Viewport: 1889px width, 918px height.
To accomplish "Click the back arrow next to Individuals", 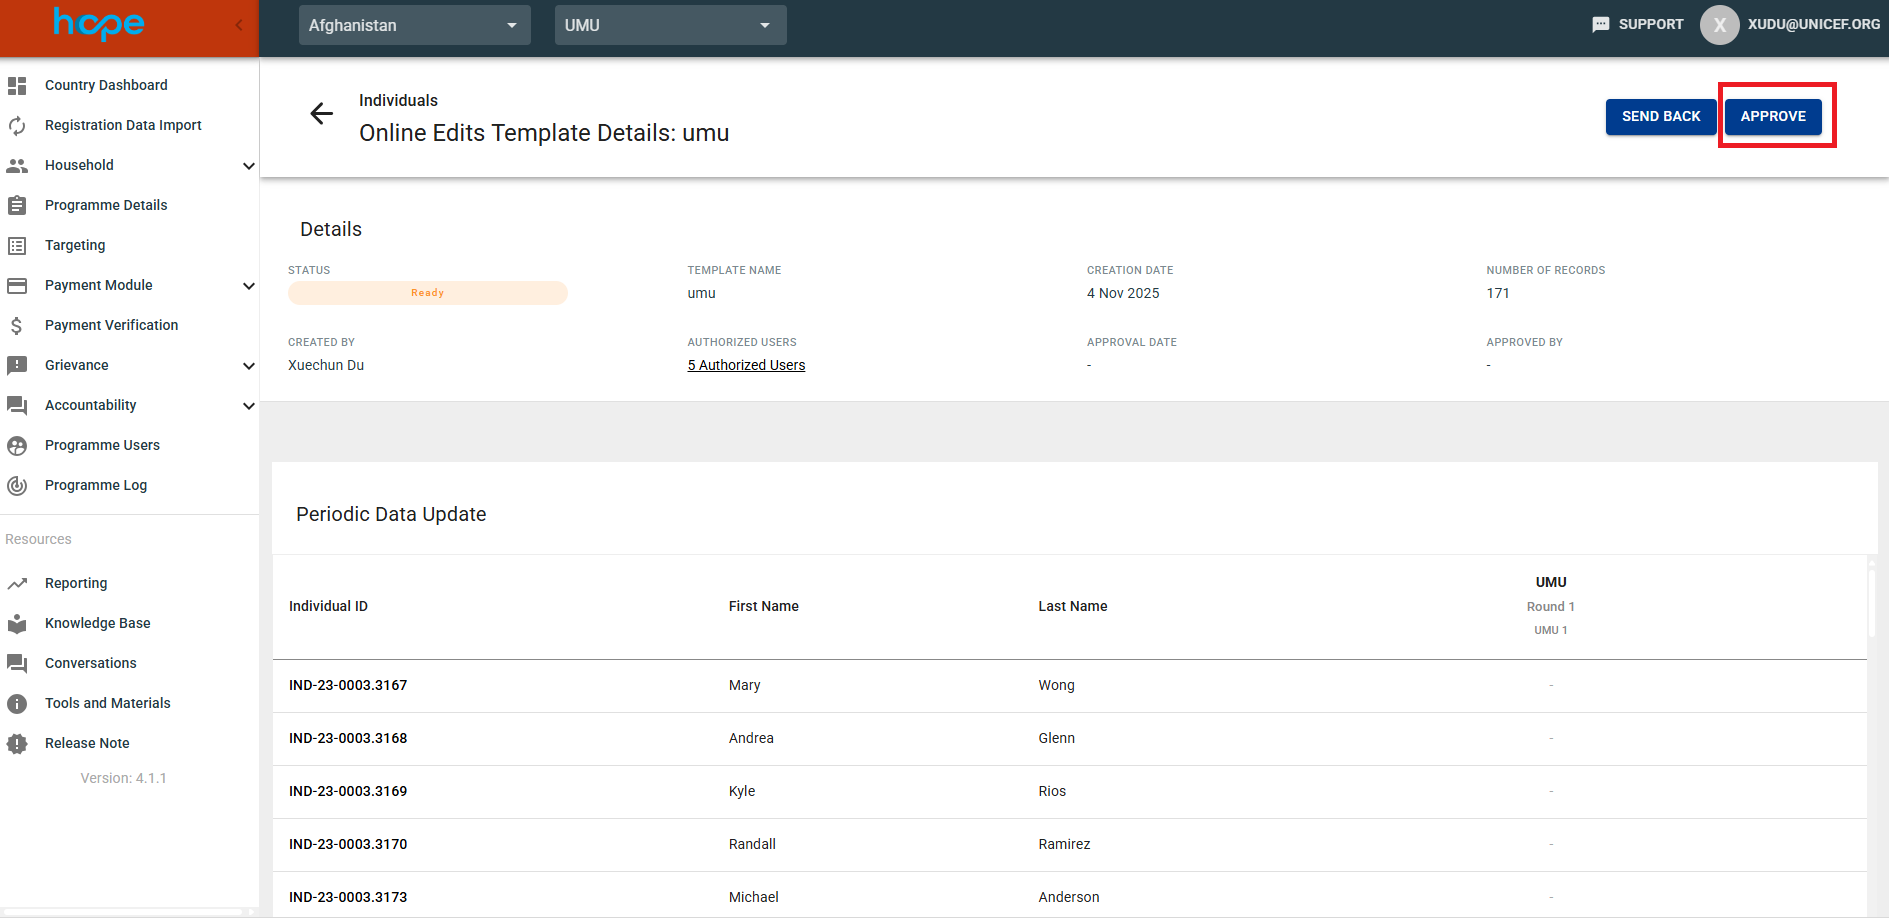I will click(321, 114).
